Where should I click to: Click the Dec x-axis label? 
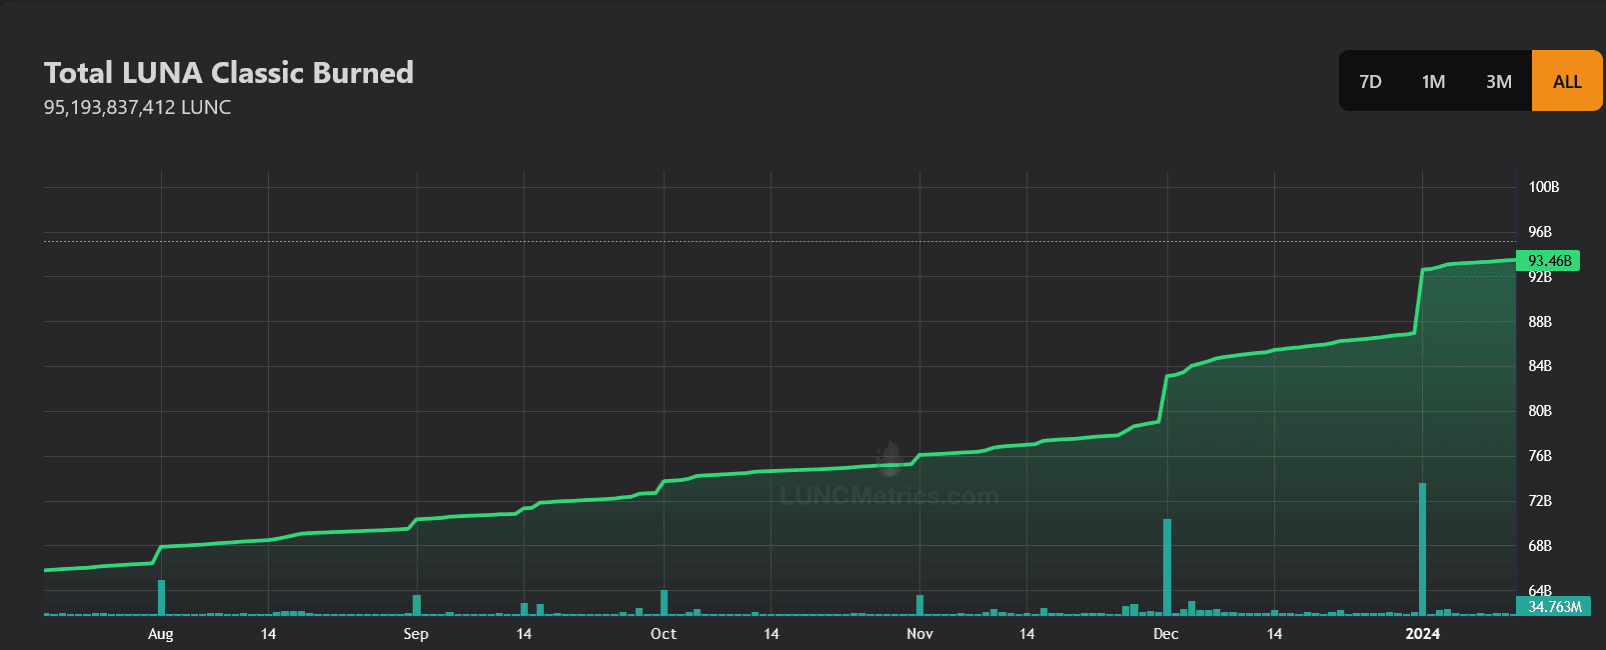coord(1166,633)
